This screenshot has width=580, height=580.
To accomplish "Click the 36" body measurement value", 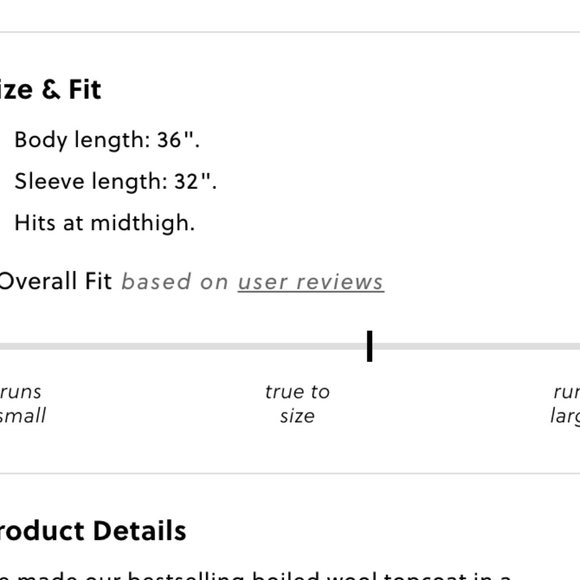I will tap(178, 140).
